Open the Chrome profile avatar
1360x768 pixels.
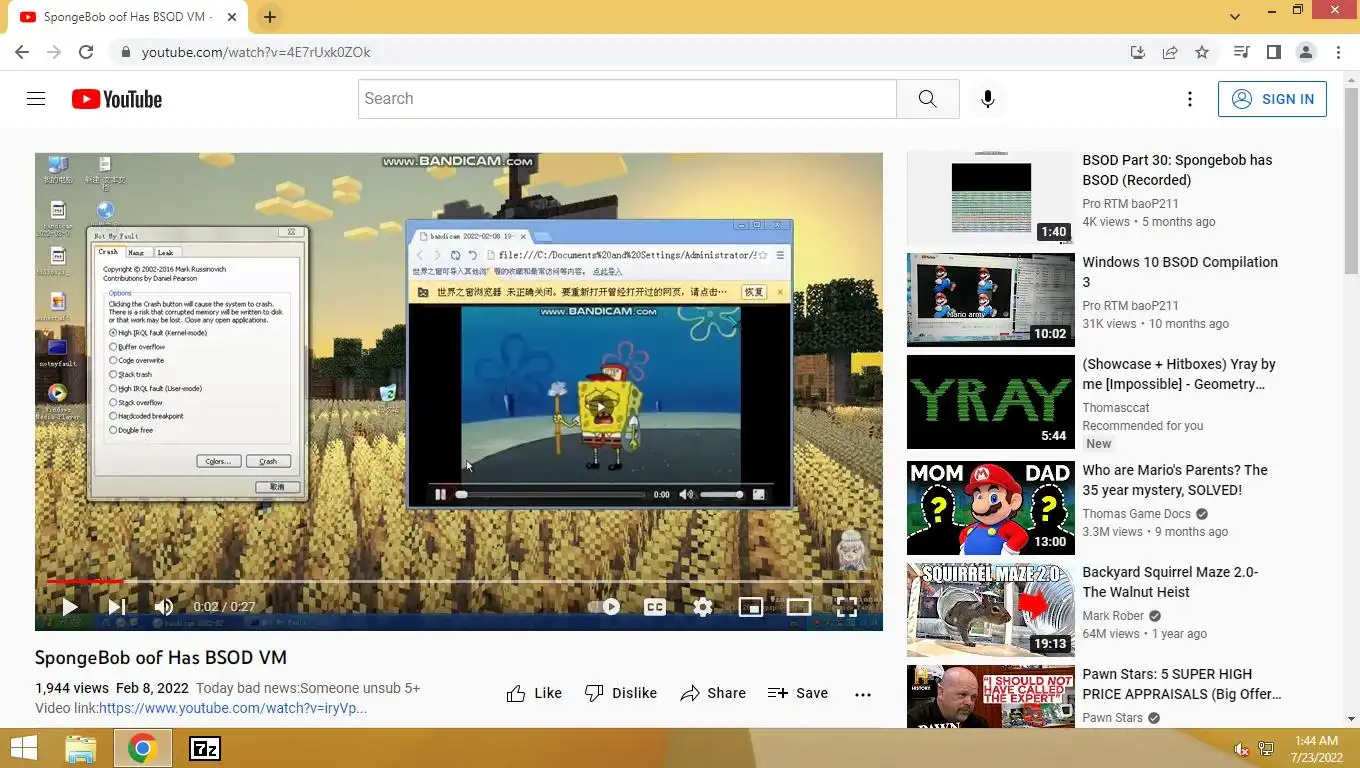tap(1305, 52)
